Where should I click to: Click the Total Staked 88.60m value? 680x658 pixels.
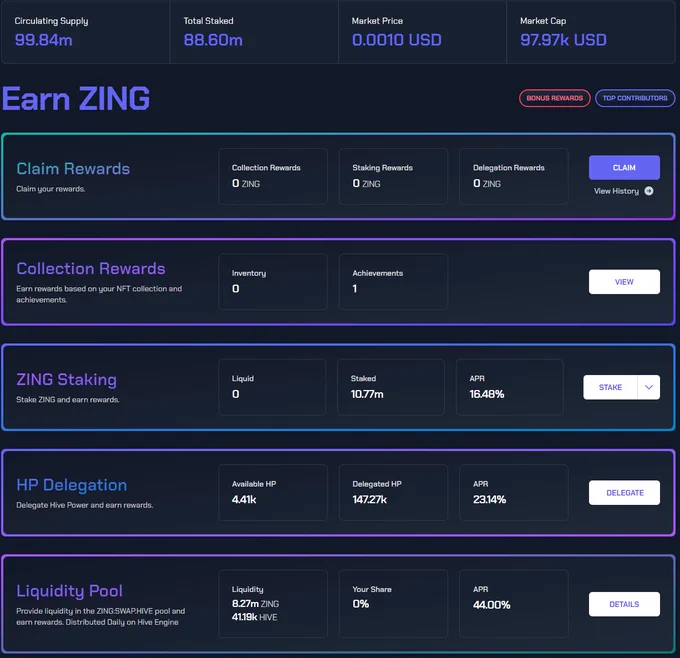(x=213, y=40)
